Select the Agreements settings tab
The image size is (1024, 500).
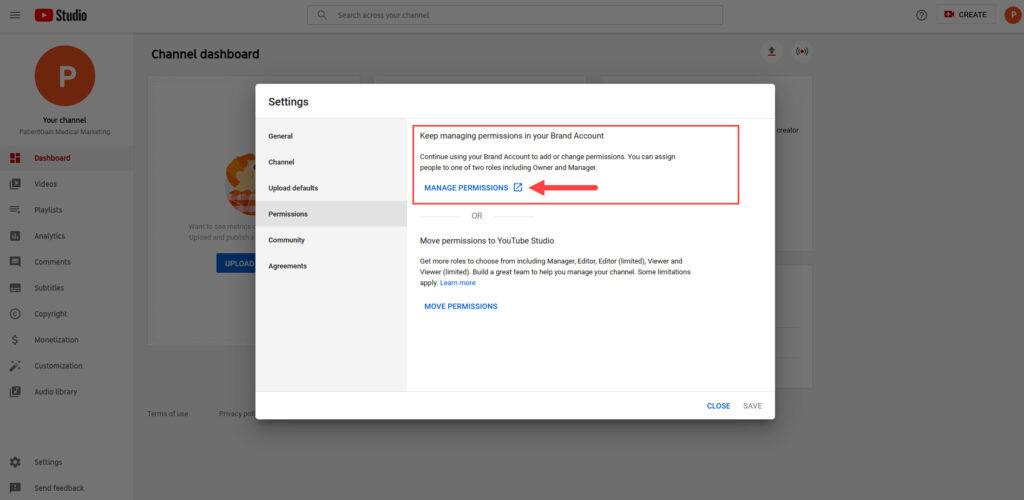[x=331, y=266]
